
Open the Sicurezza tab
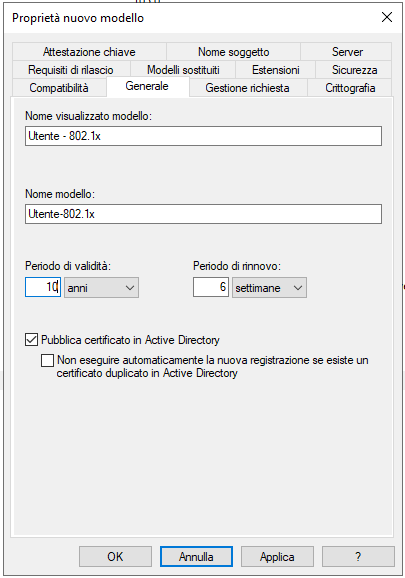pyautogui.click(x=354, y=70)
